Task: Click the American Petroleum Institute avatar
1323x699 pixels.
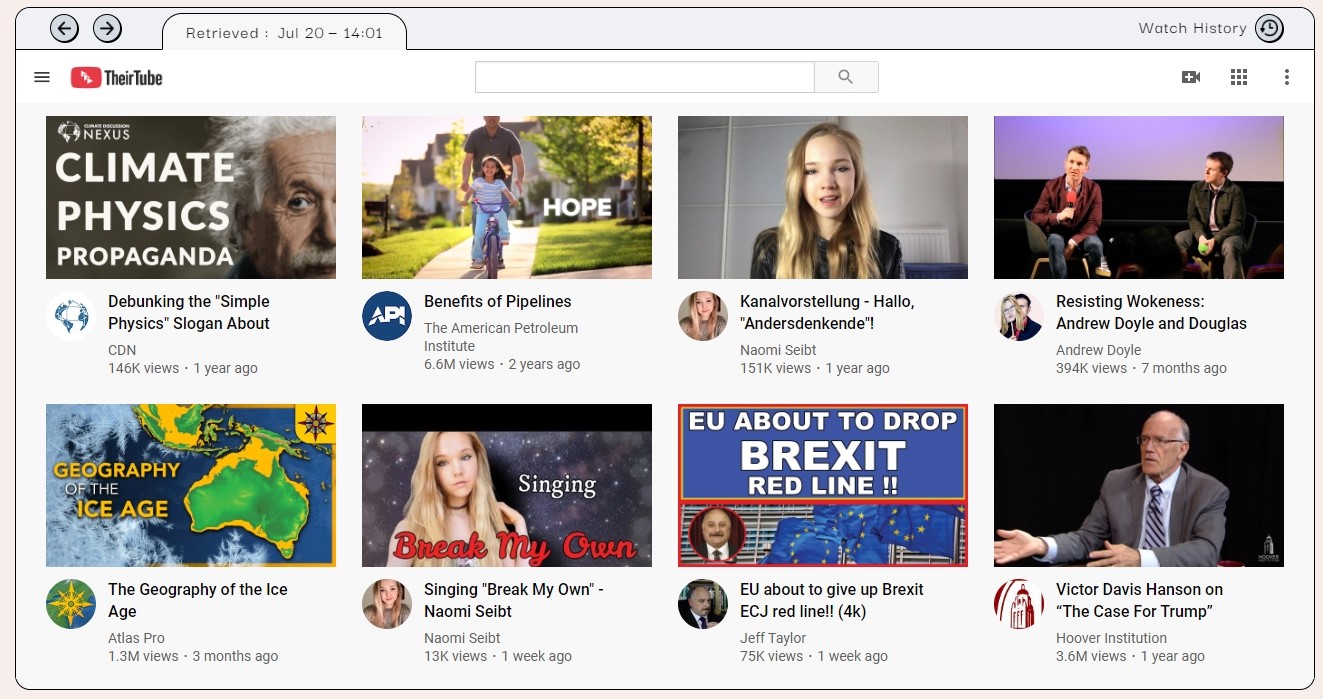Action: coord(387,316)
